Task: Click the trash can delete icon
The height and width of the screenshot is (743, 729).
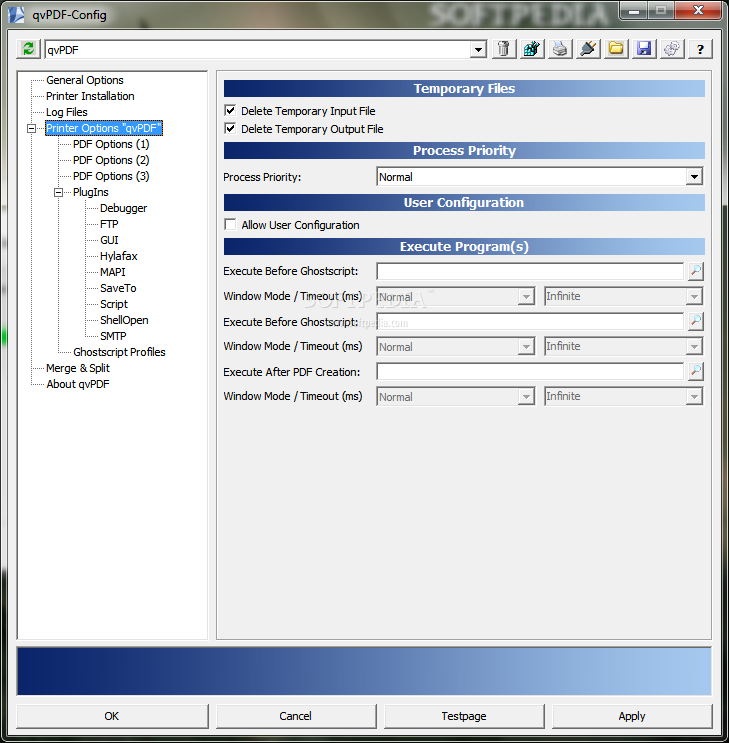Action: tap(504, 49)
